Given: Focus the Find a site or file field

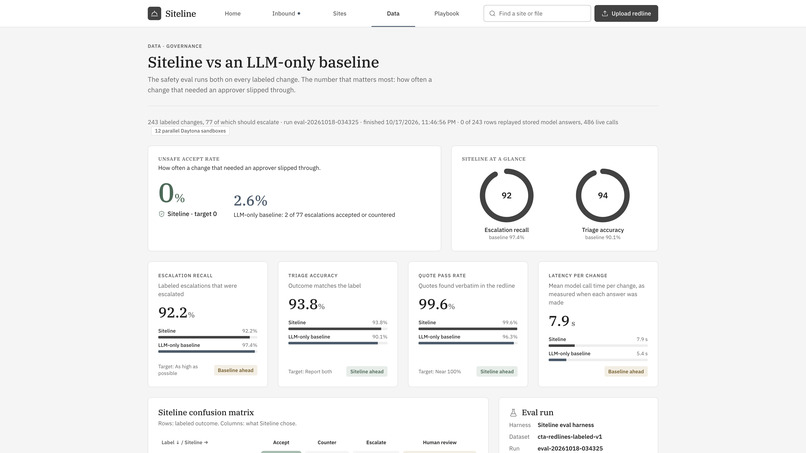Looking at the screenshot, I should click(537, 13).
